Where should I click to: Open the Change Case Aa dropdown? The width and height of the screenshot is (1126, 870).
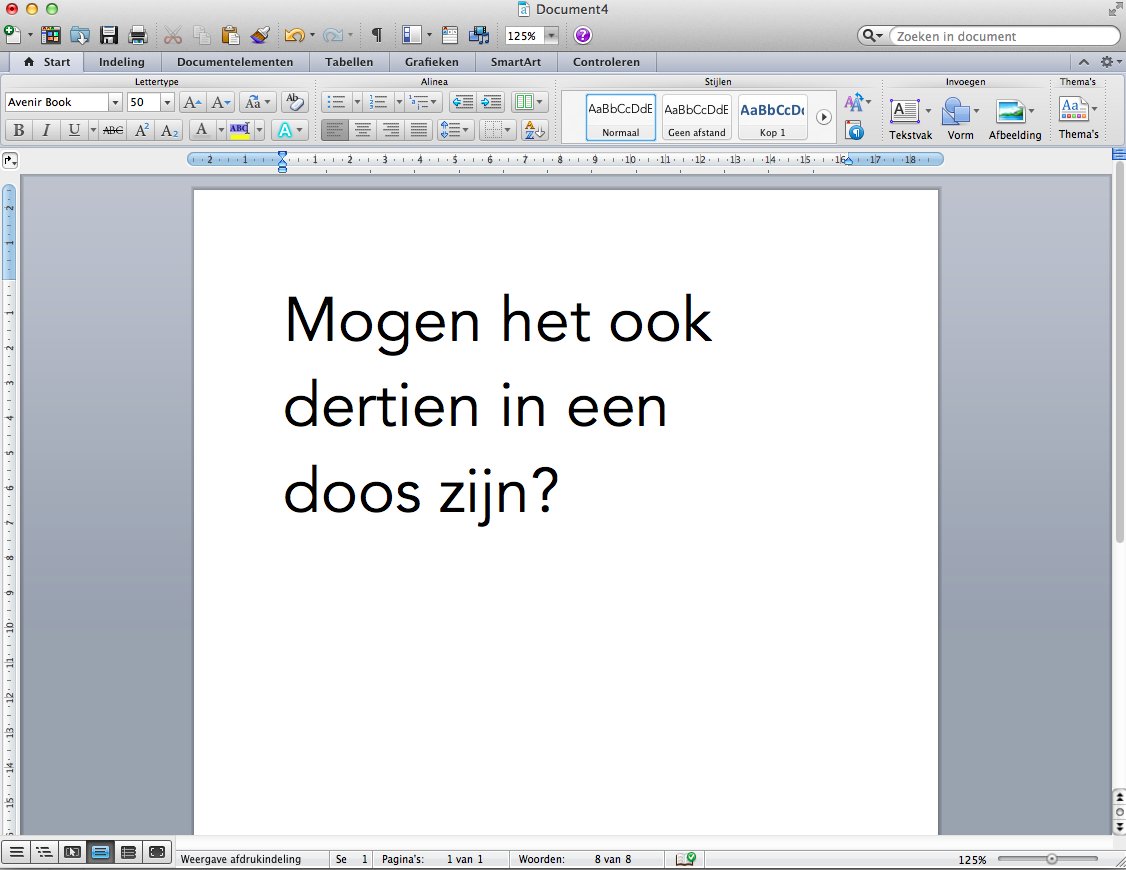coord(257,102)
